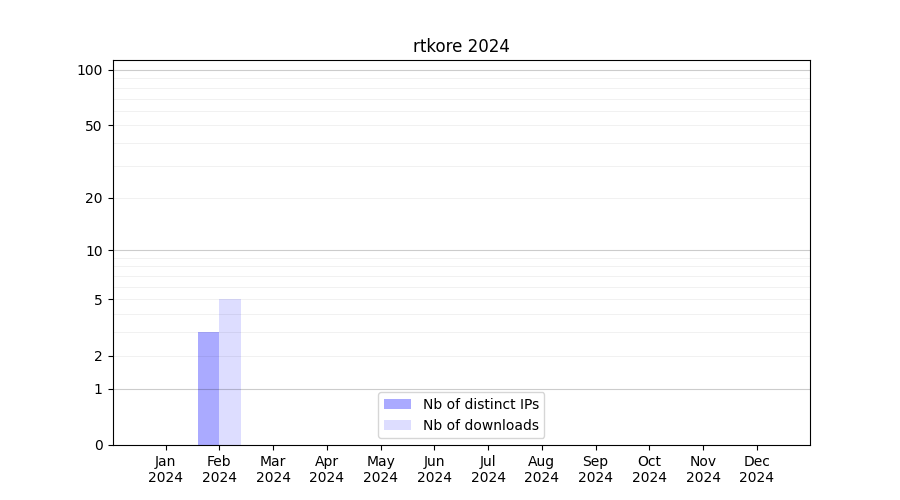Select the 'Jun 2024' x-axis label
900x500 pixels.
click(x=434, y=469)
